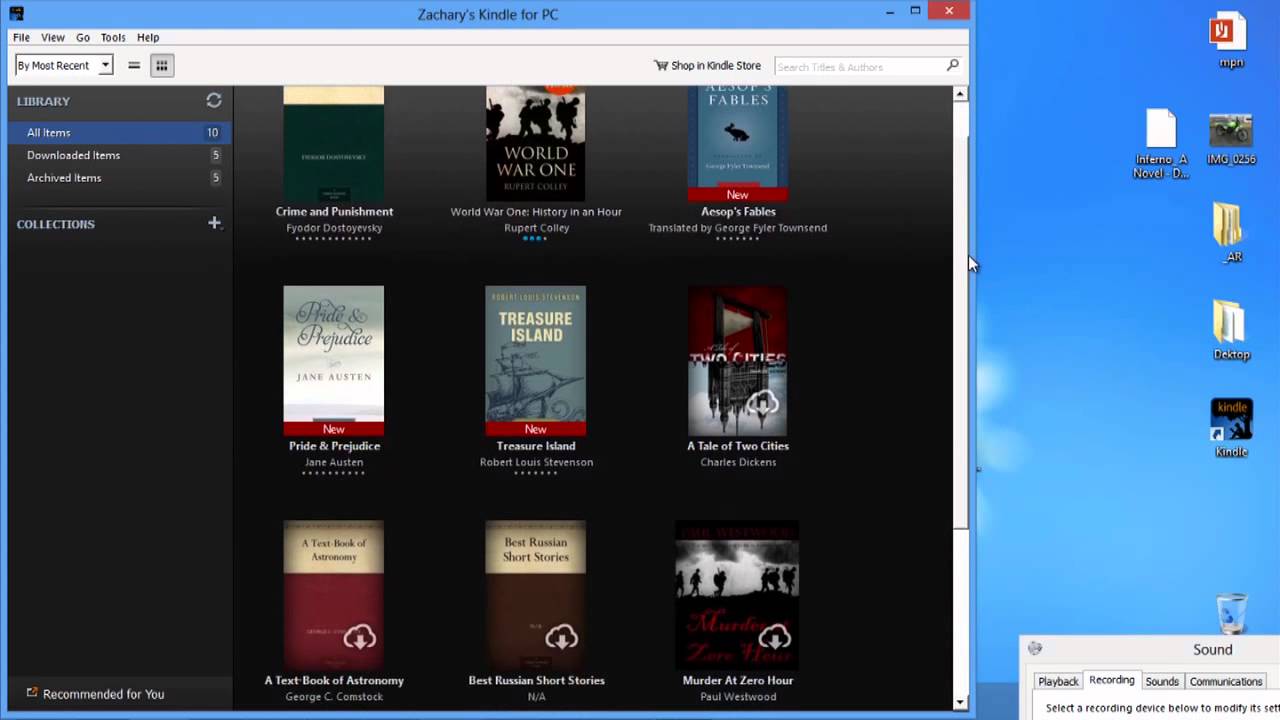Screen dimensions: 1280x720
Task: Open the View menu
Action: point(53,37)
